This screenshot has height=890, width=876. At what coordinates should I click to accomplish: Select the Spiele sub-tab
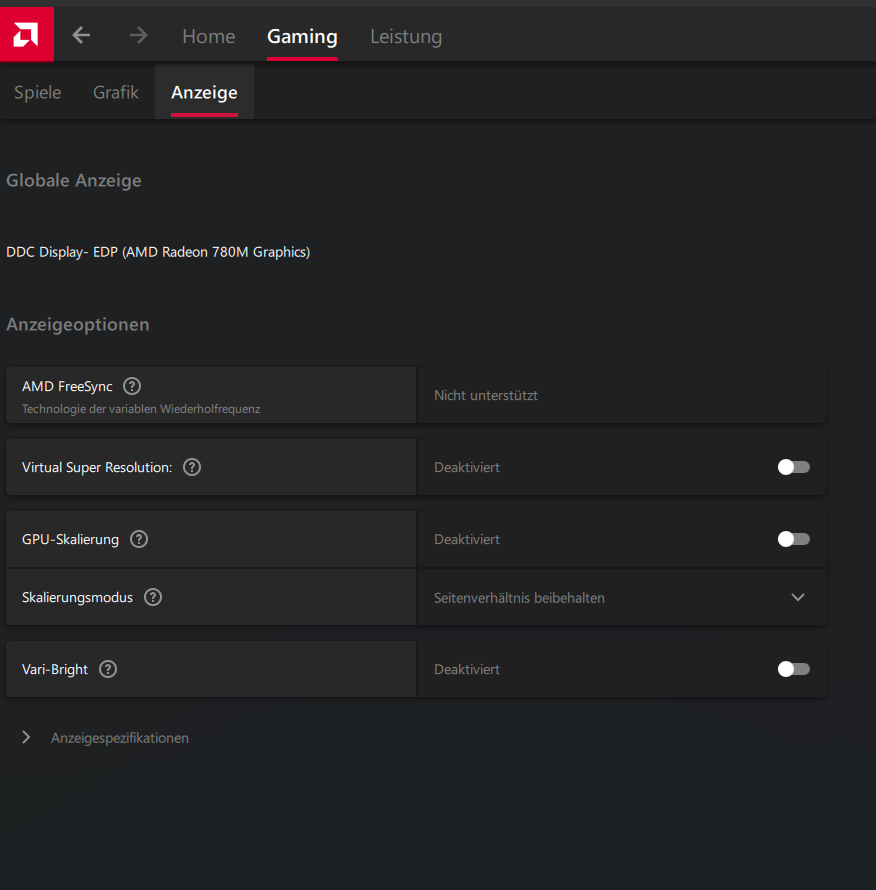click(x=38, y=93)
